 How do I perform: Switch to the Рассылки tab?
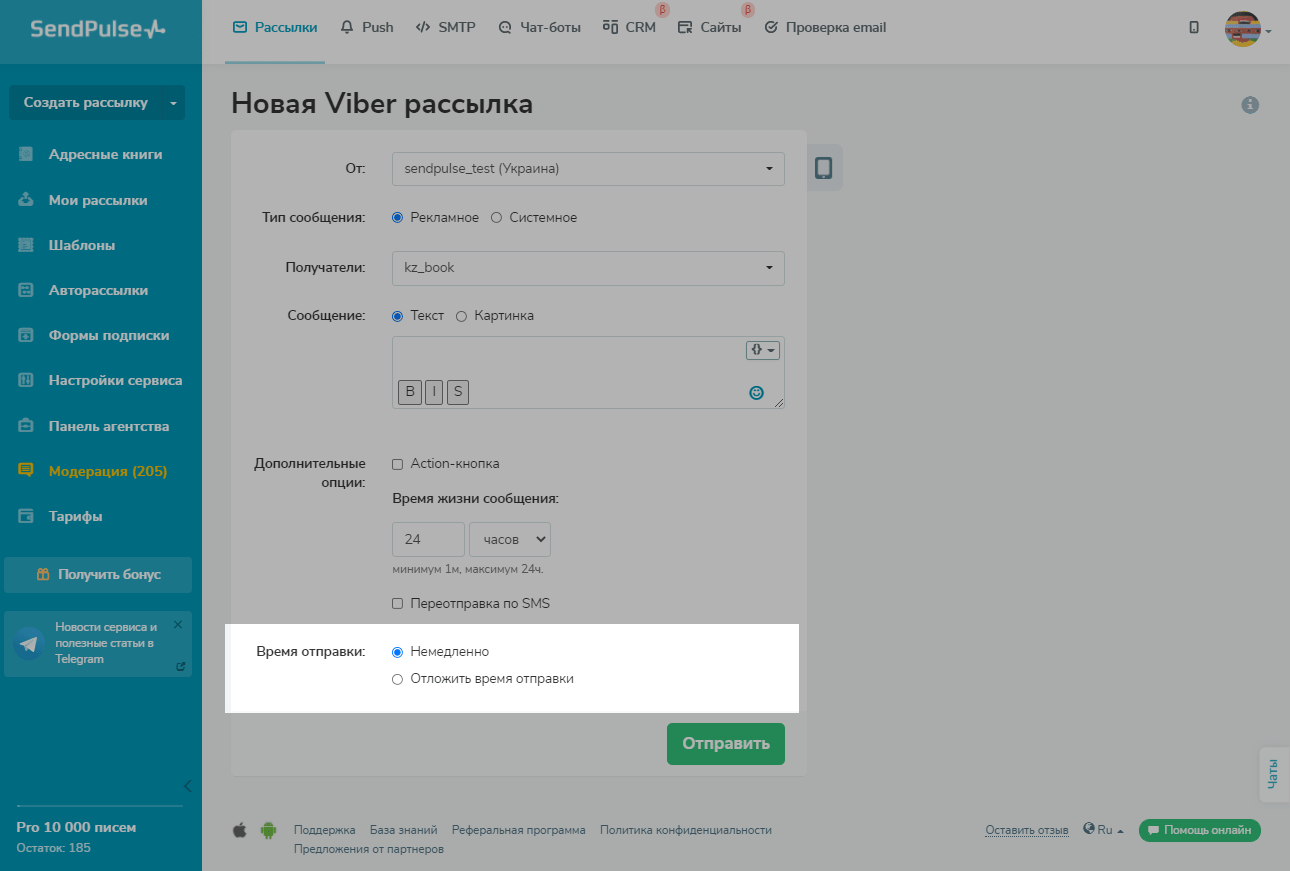click(x=275, y=28)
